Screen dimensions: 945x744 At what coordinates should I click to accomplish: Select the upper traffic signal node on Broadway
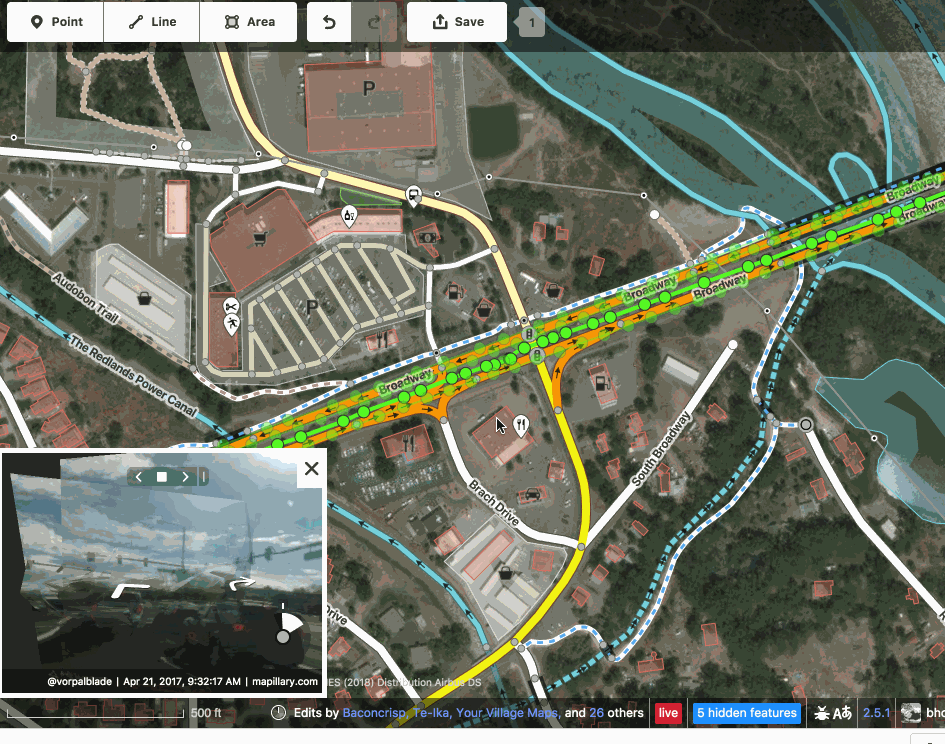point(529,334)
